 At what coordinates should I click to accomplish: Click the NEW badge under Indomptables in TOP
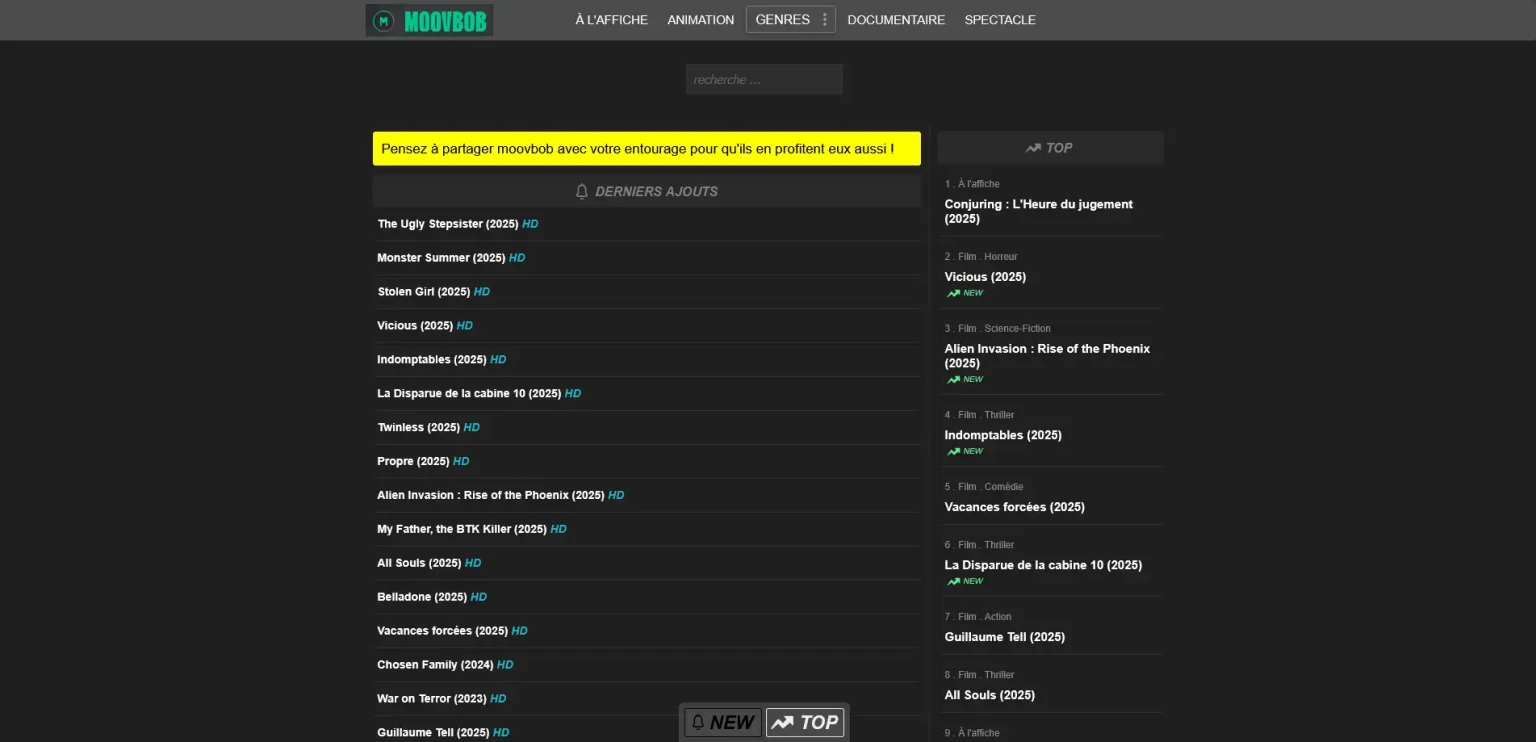[x=965, y=451]
